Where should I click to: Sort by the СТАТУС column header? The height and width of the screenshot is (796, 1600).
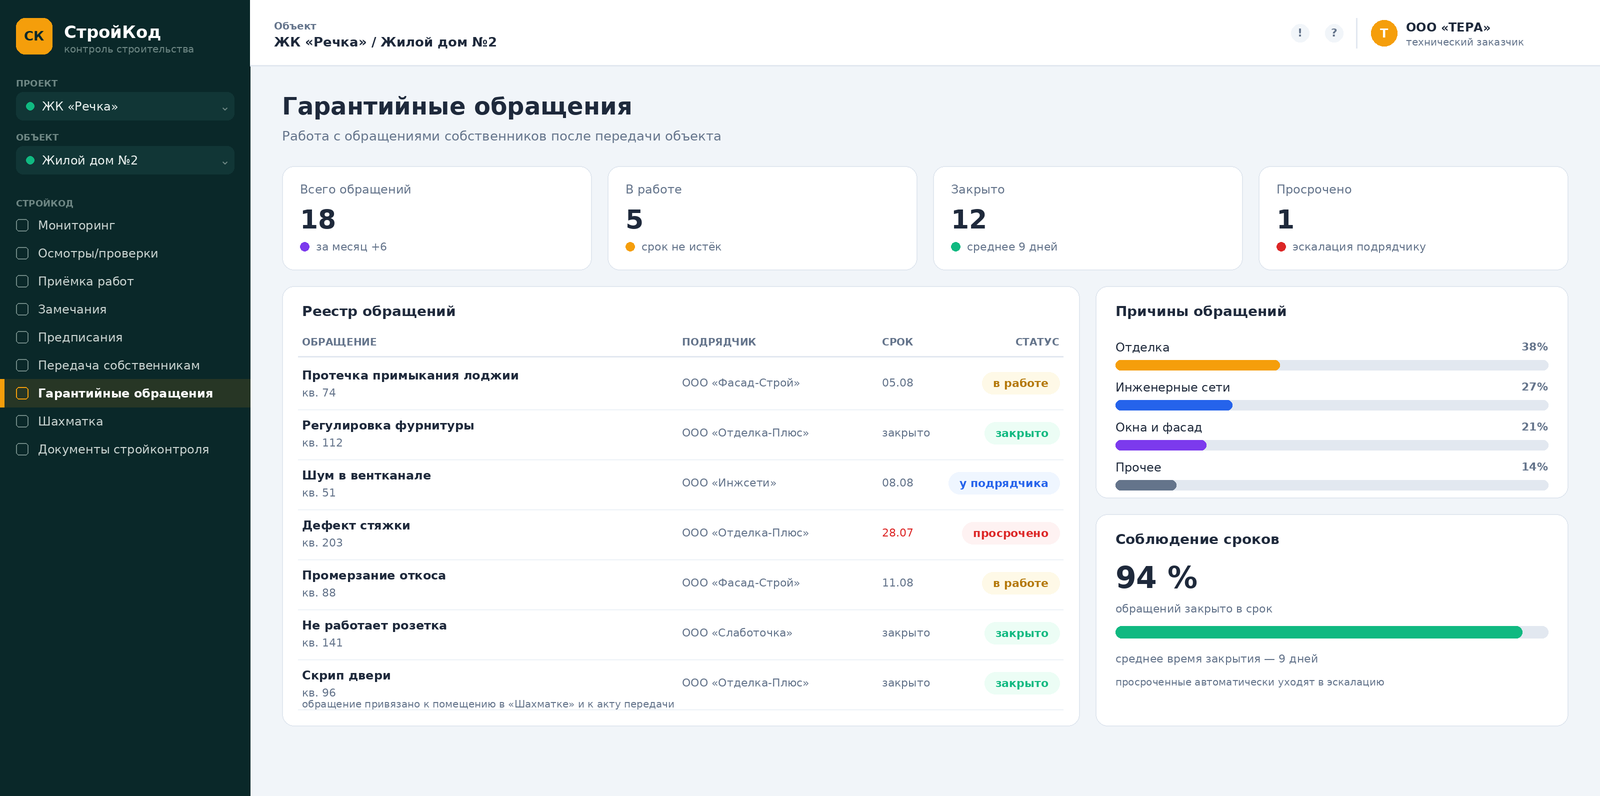click(1037, 342)
